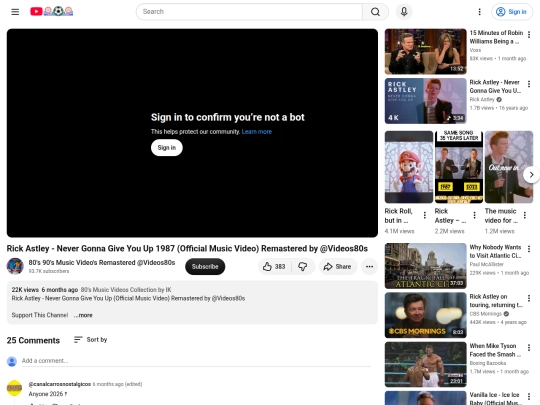Click '80's Music Videos Collection by IK' text
Image resolution: width=540 pixels, height=405 pixels.
pyautogui.click(x=126, y=290)
